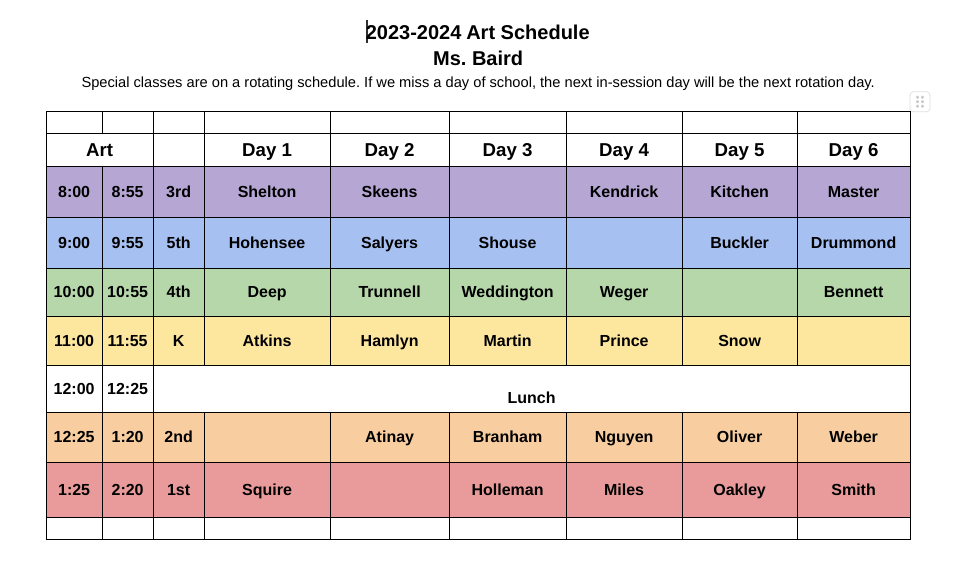This screenshot has height=567, width=958.
Task: Click the 'Kendrick' cell under Day 4
Action: pyautogui.click(x=624, y=192)
